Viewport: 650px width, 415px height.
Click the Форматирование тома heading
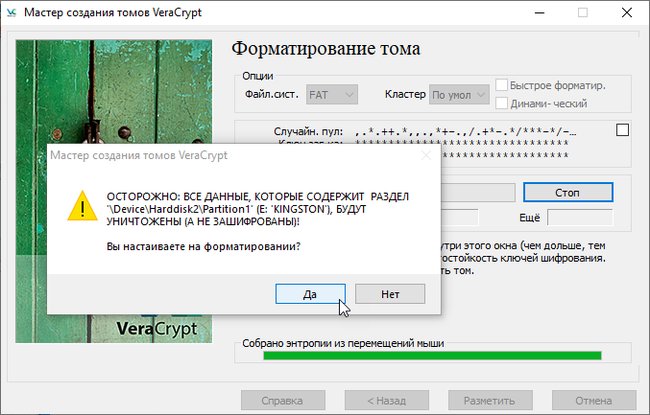[326, 49]
